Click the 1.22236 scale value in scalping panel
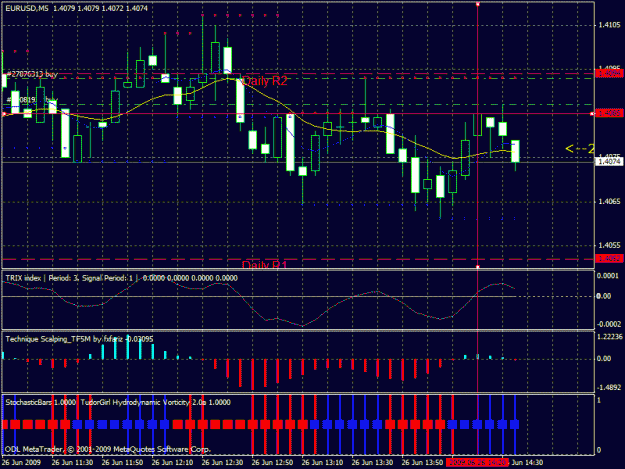 tap(609, 337)
